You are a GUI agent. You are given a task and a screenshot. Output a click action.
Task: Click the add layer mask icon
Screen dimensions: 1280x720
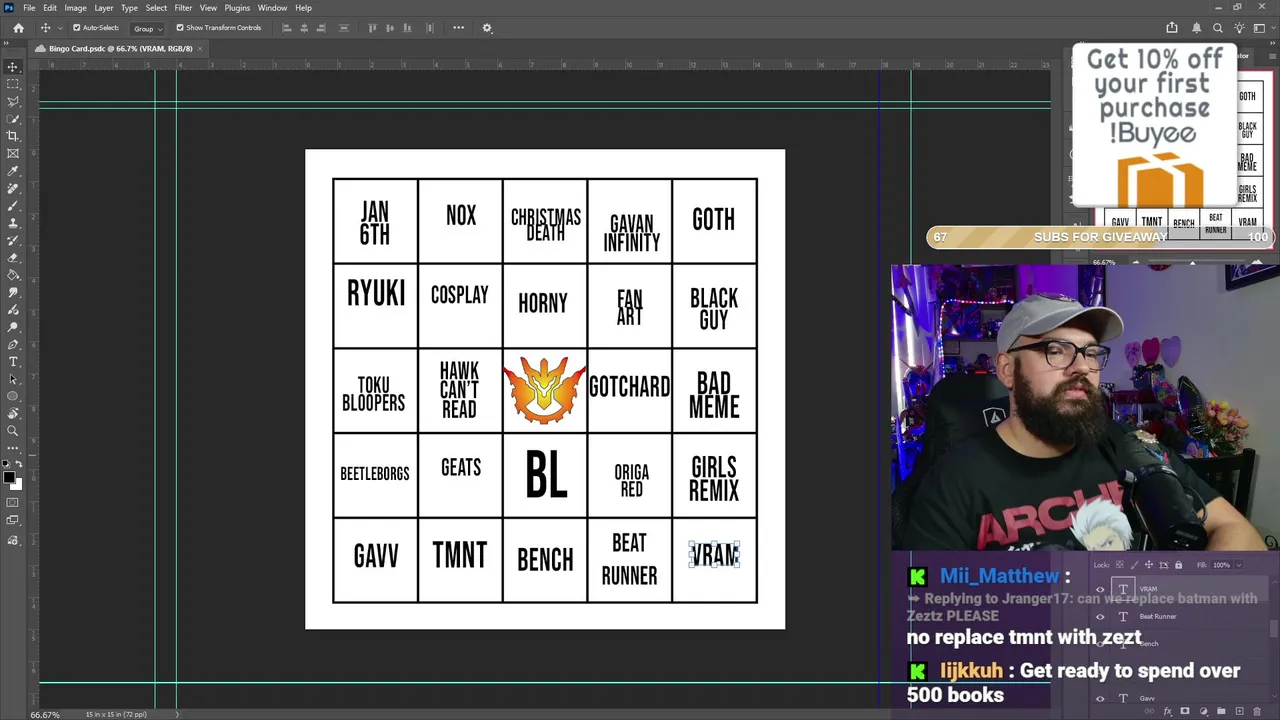(x=1185, y=712)
